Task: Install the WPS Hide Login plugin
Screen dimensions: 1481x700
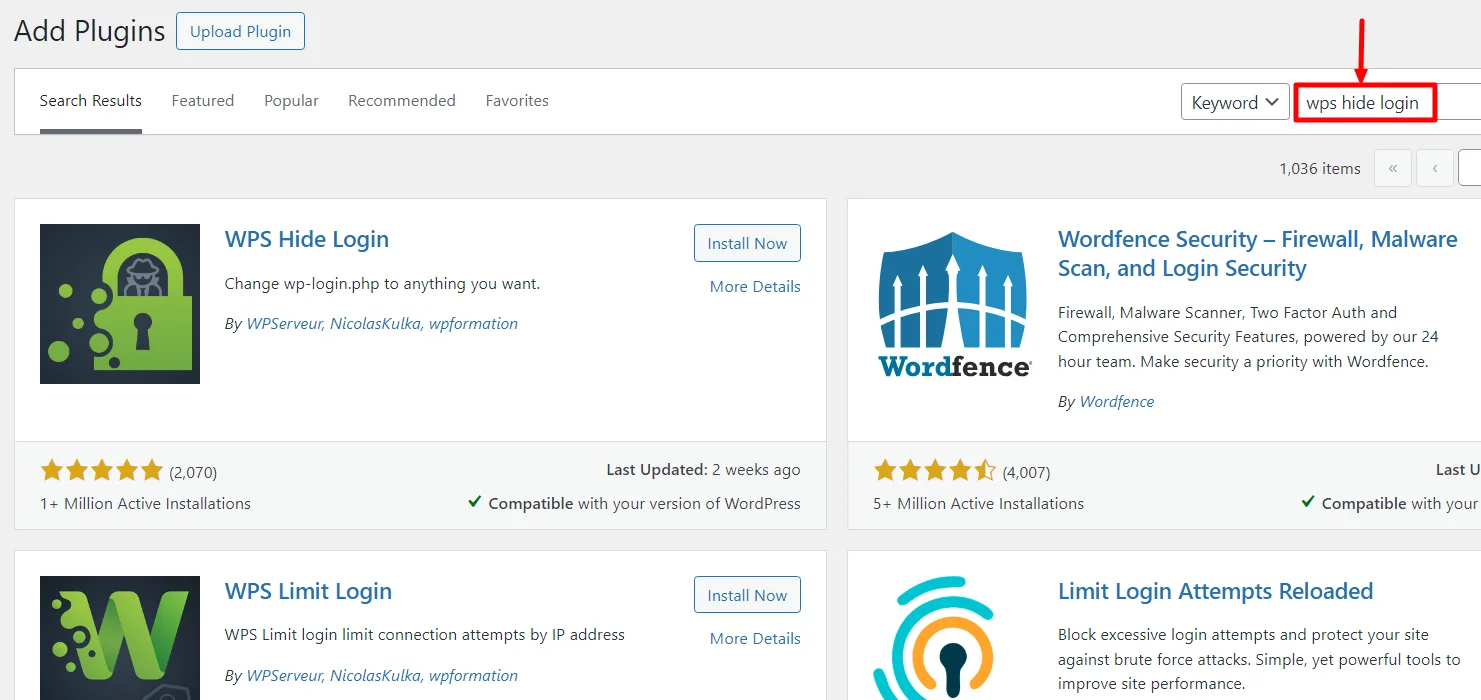Action: (747, 243)
